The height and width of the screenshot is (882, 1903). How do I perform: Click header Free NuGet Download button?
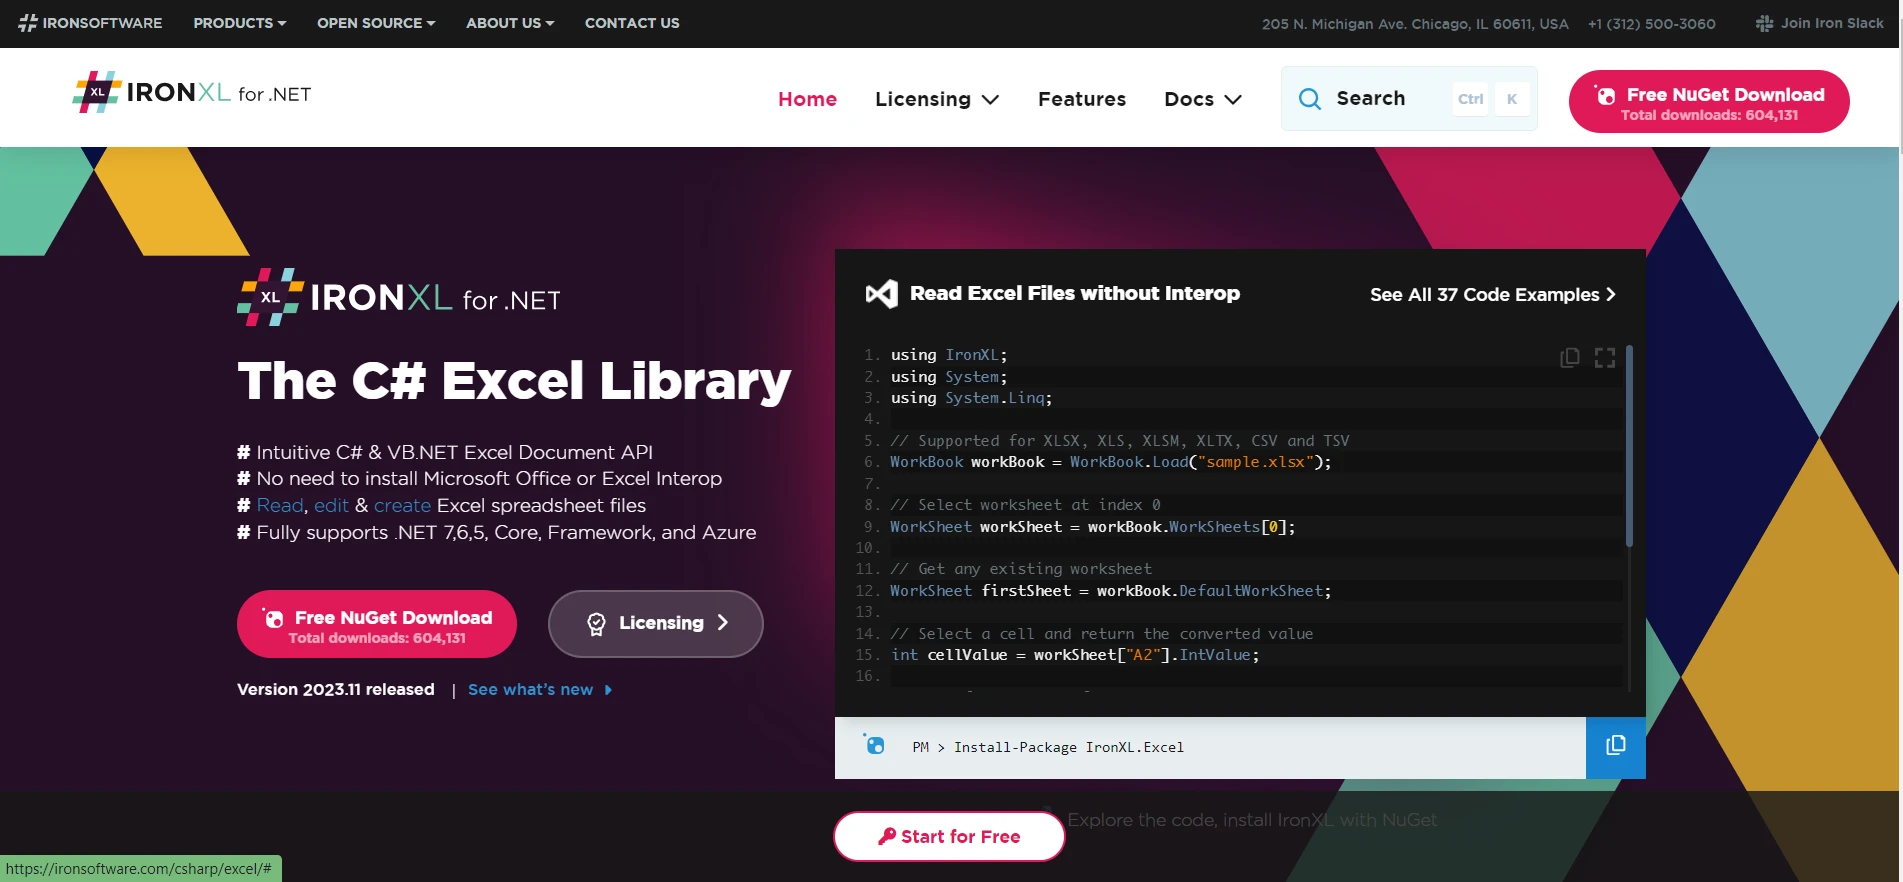pyautogui.click(x=1709, y=101)
